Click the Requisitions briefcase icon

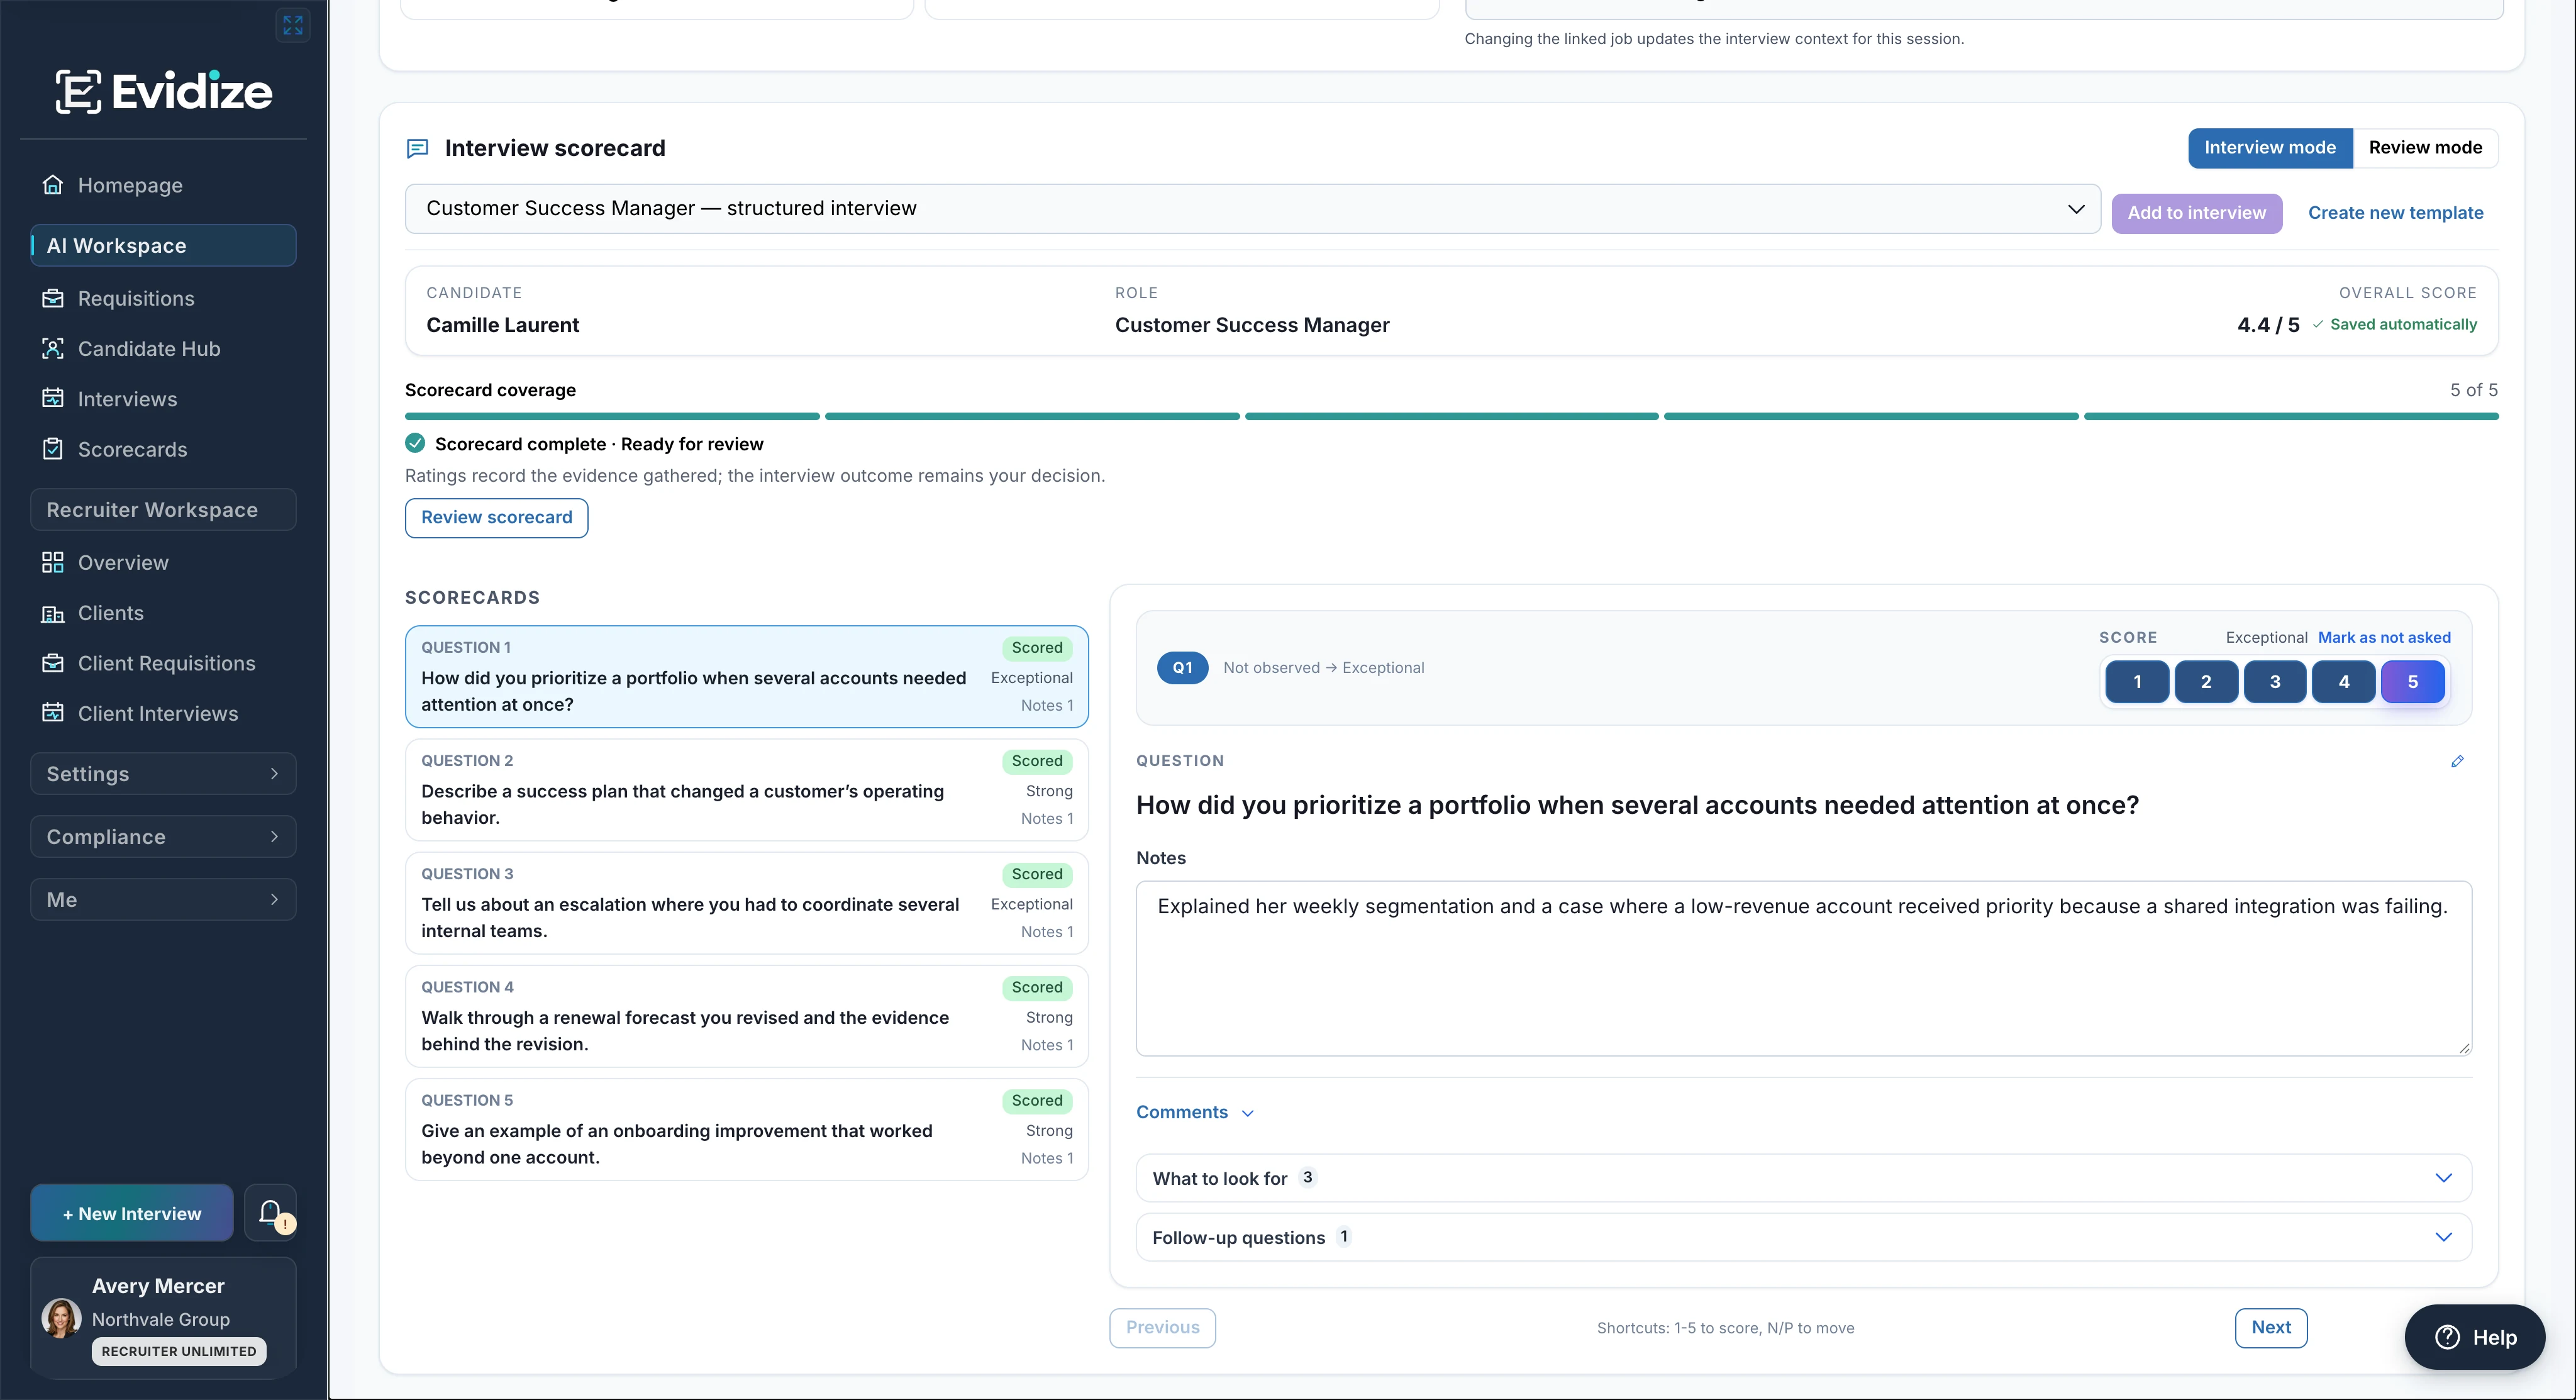tap(53, 298)
